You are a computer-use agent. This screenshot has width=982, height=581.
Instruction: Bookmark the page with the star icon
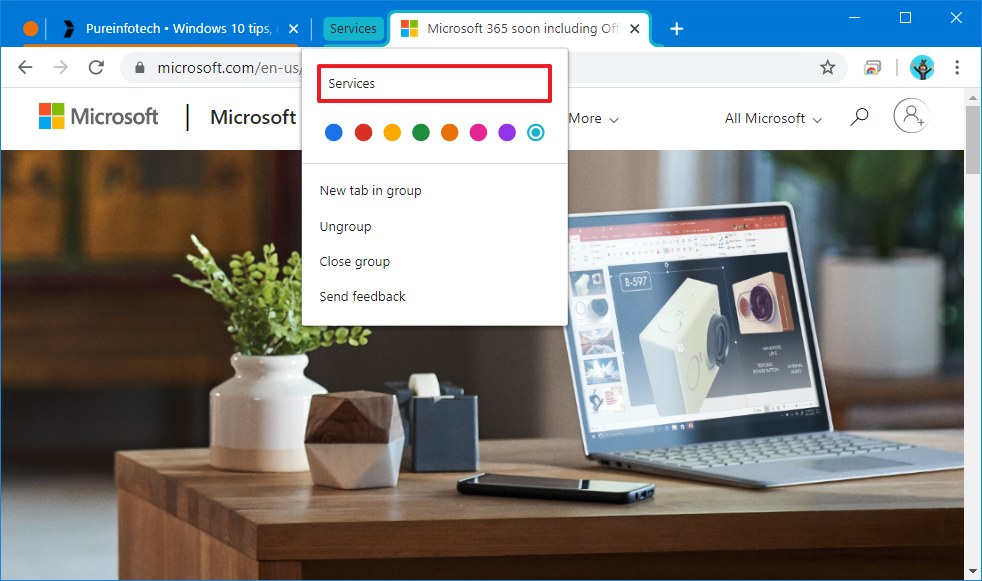828,67
